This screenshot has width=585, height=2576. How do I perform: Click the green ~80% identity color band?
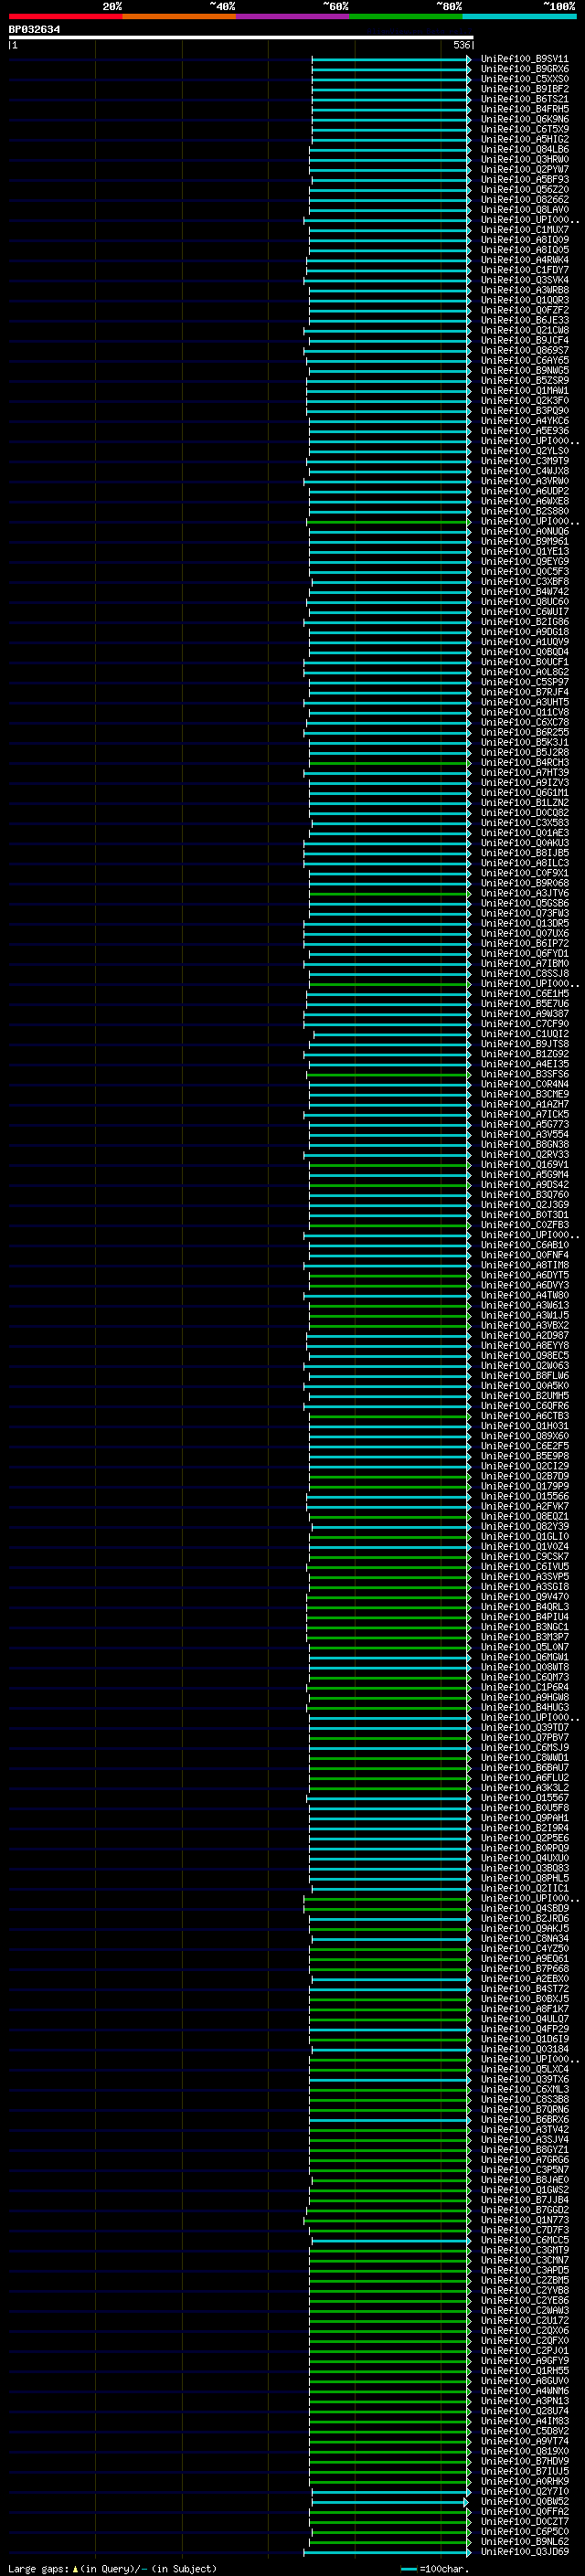406,16
